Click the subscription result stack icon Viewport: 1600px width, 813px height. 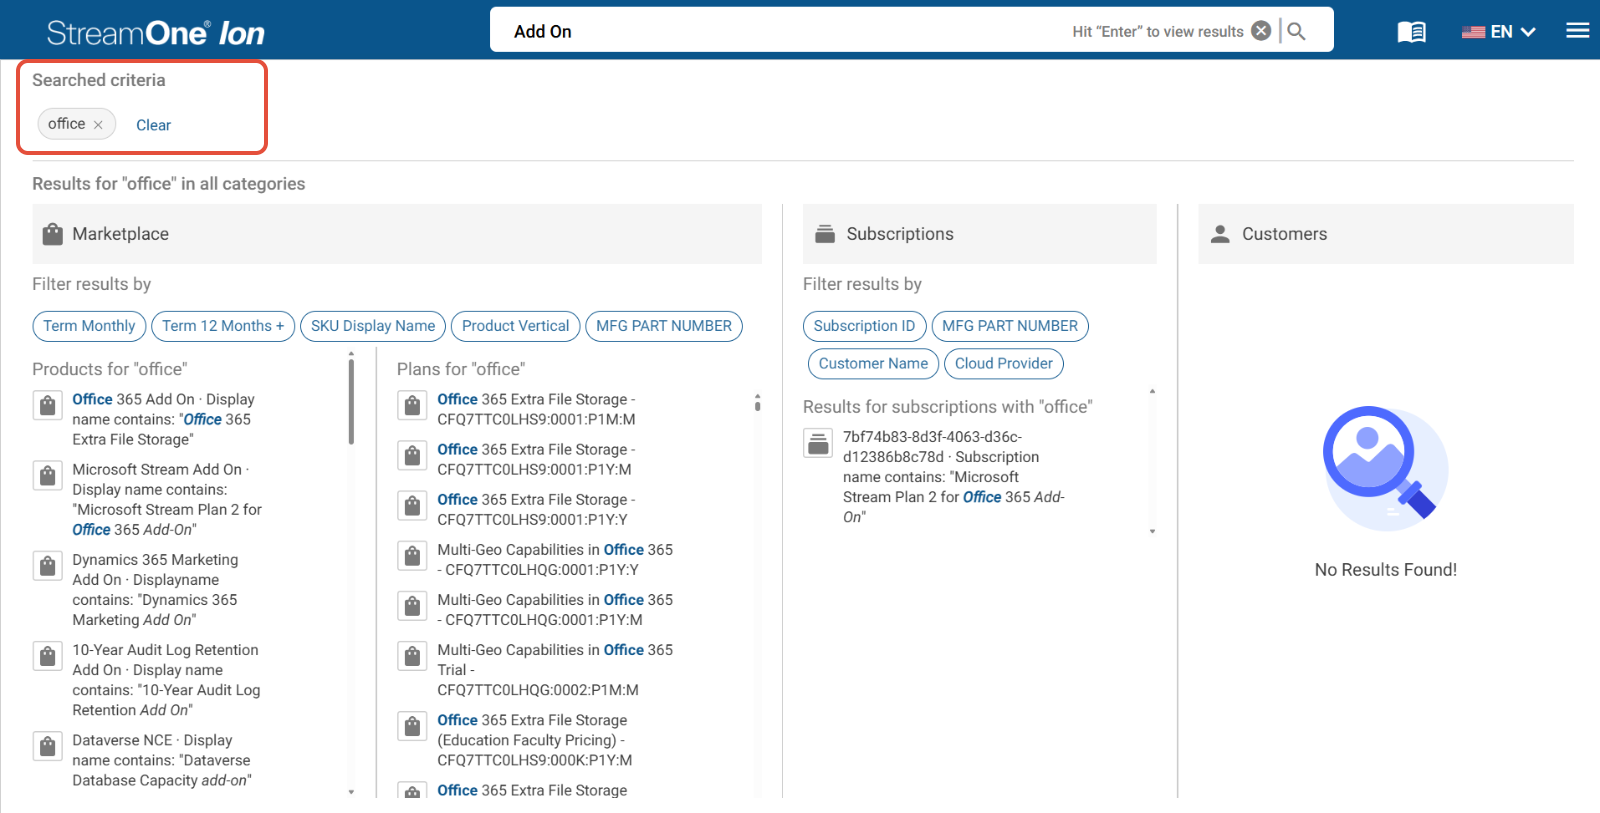pyautogui.click(x=818, y=443)
